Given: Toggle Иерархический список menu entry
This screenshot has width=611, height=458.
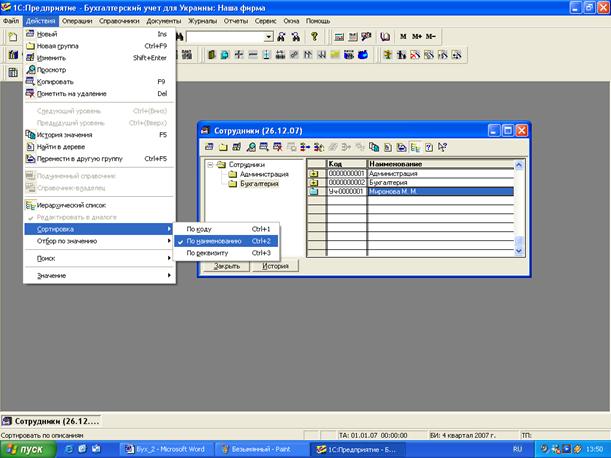Looking at the screenshot, I should pyautogui.click(x=99, y=205).
